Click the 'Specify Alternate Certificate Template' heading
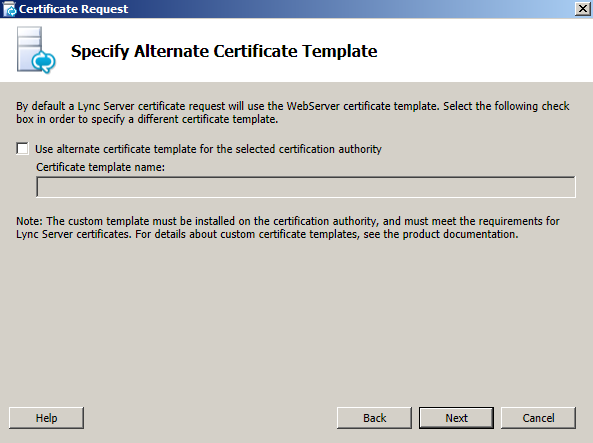This screenshot has height=443, width=593. 224,51
